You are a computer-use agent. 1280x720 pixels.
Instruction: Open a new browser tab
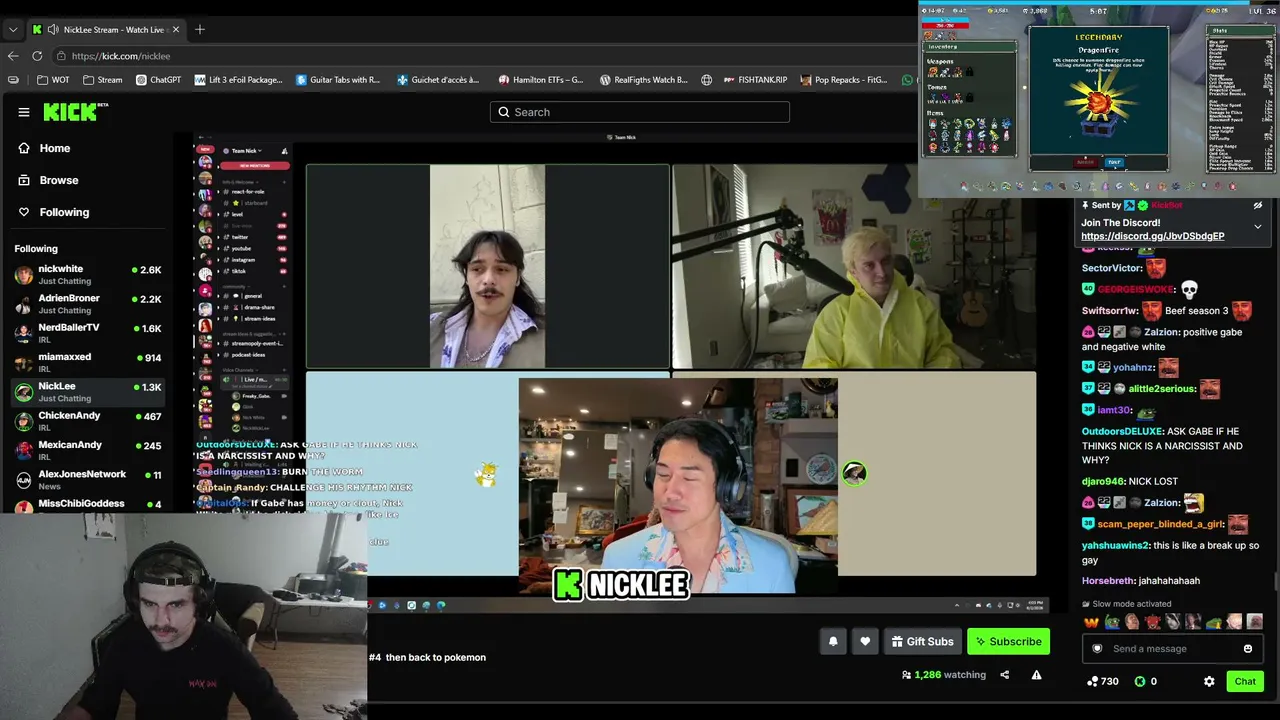tap(200, 29)
